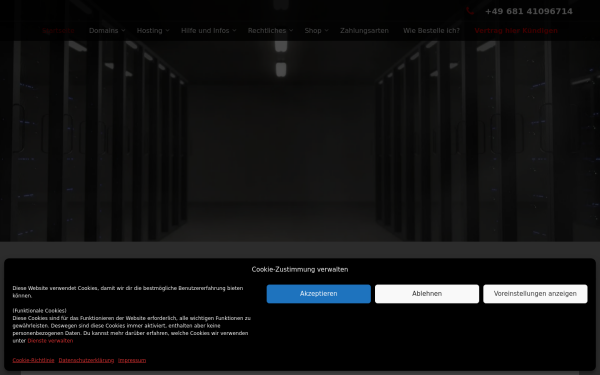
Task: Call the +49 681 41096714 number link
Action: 528,11
